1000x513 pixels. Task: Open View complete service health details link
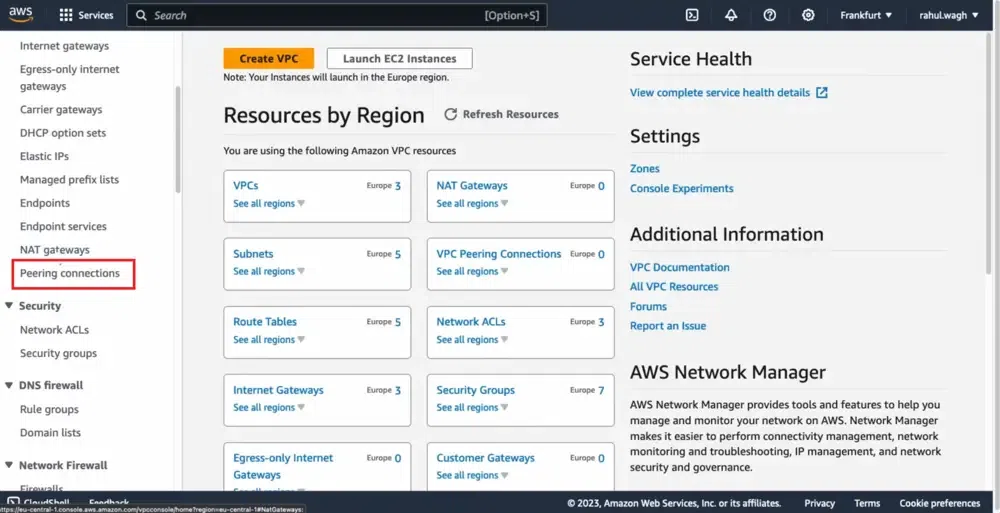(720, 93)
